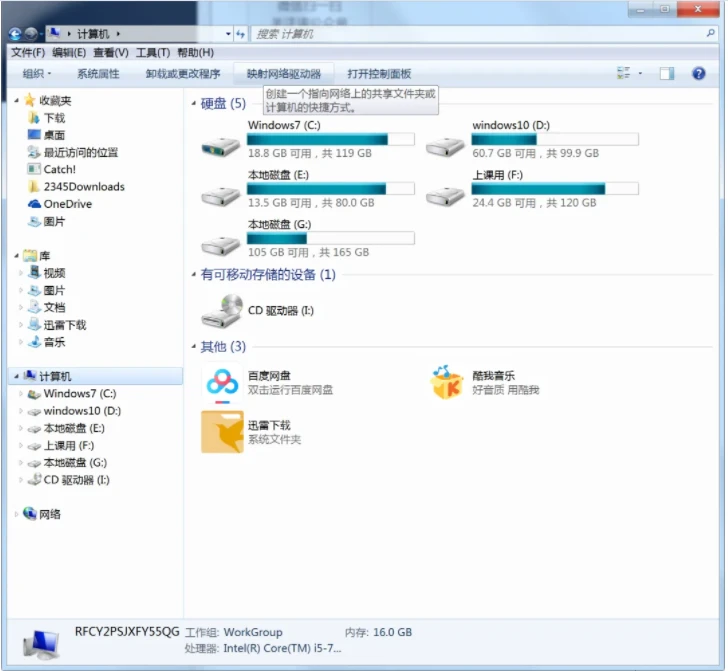Screen dimensions: 728x671
Task: Open the Kuwo Music (酷我音乐) icon
Action: pyautogui.click(x=446, y=382)
